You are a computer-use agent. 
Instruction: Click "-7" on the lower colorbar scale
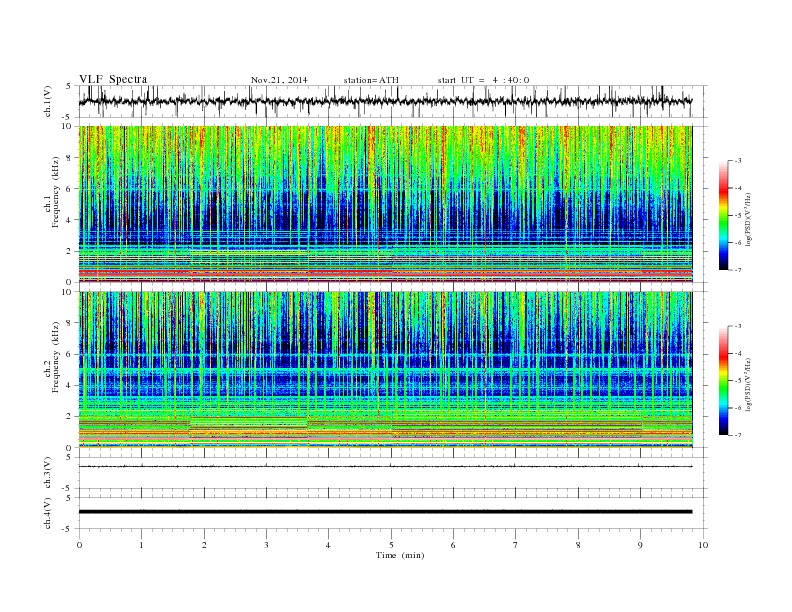(x=737, y=435)
